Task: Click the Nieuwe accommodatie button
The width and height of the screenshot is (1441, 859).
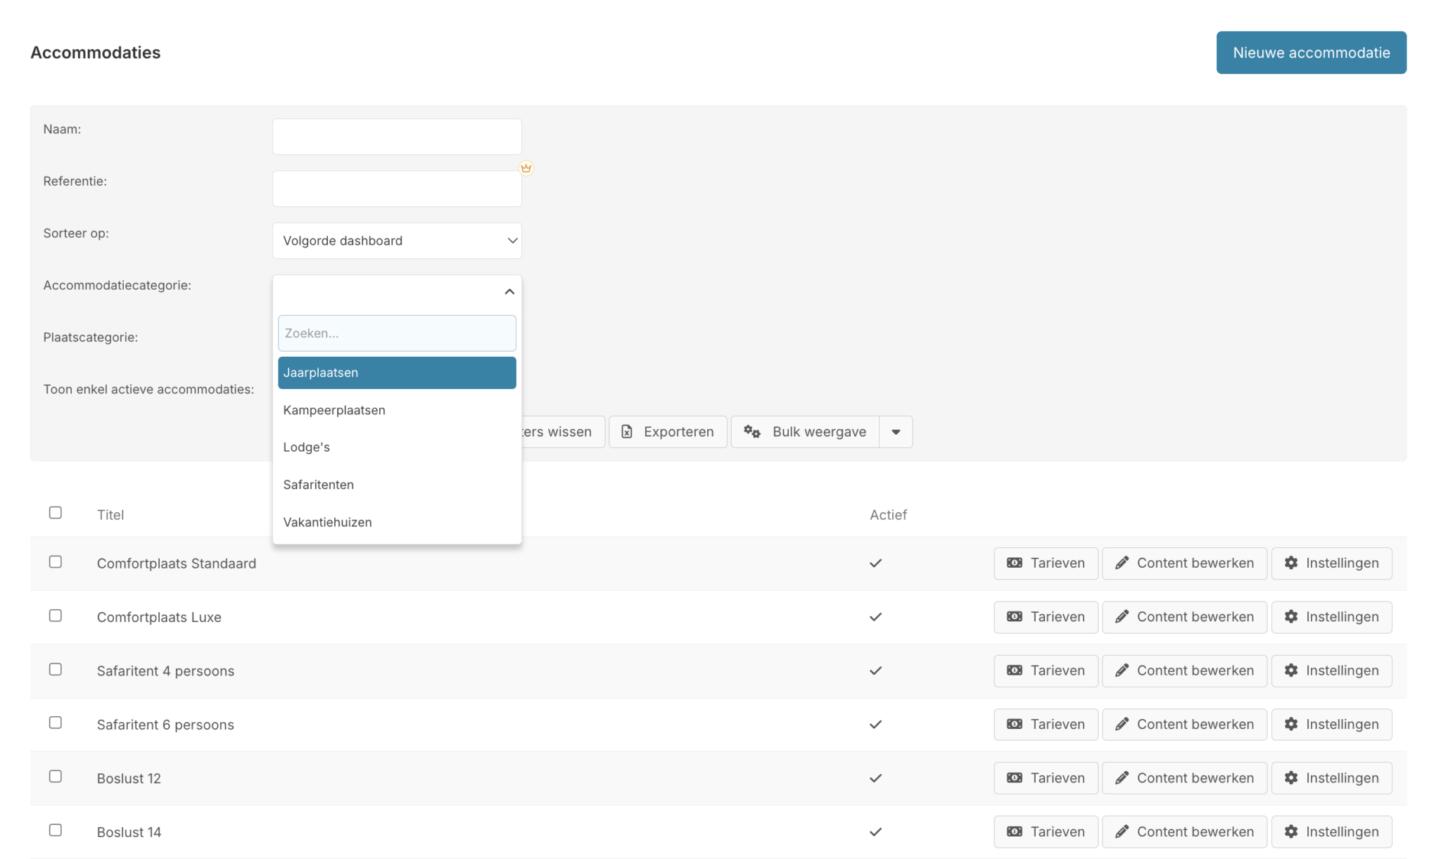Action: (1310, 53)
